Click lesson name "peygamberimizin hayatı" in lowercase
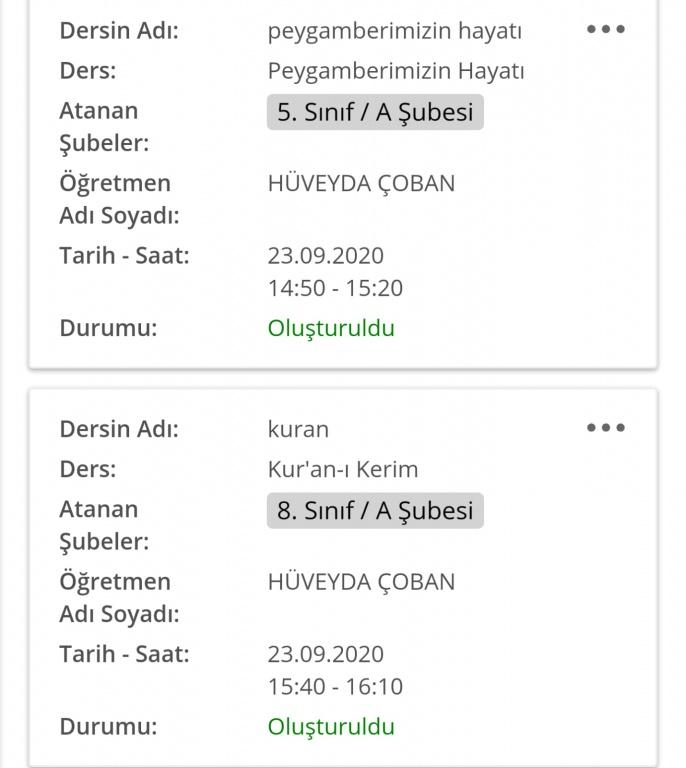Screen dimensions: 686x768 (394, 31)
